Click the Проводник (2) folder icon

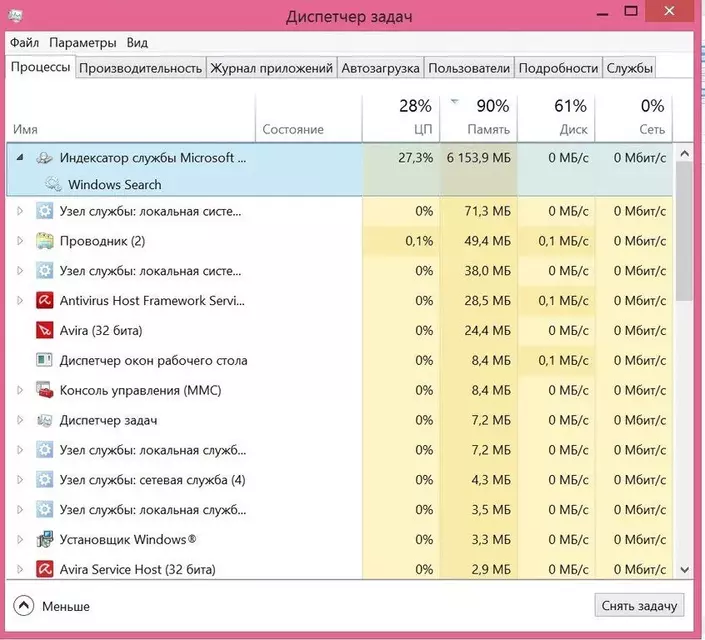(x=45, y=241)
